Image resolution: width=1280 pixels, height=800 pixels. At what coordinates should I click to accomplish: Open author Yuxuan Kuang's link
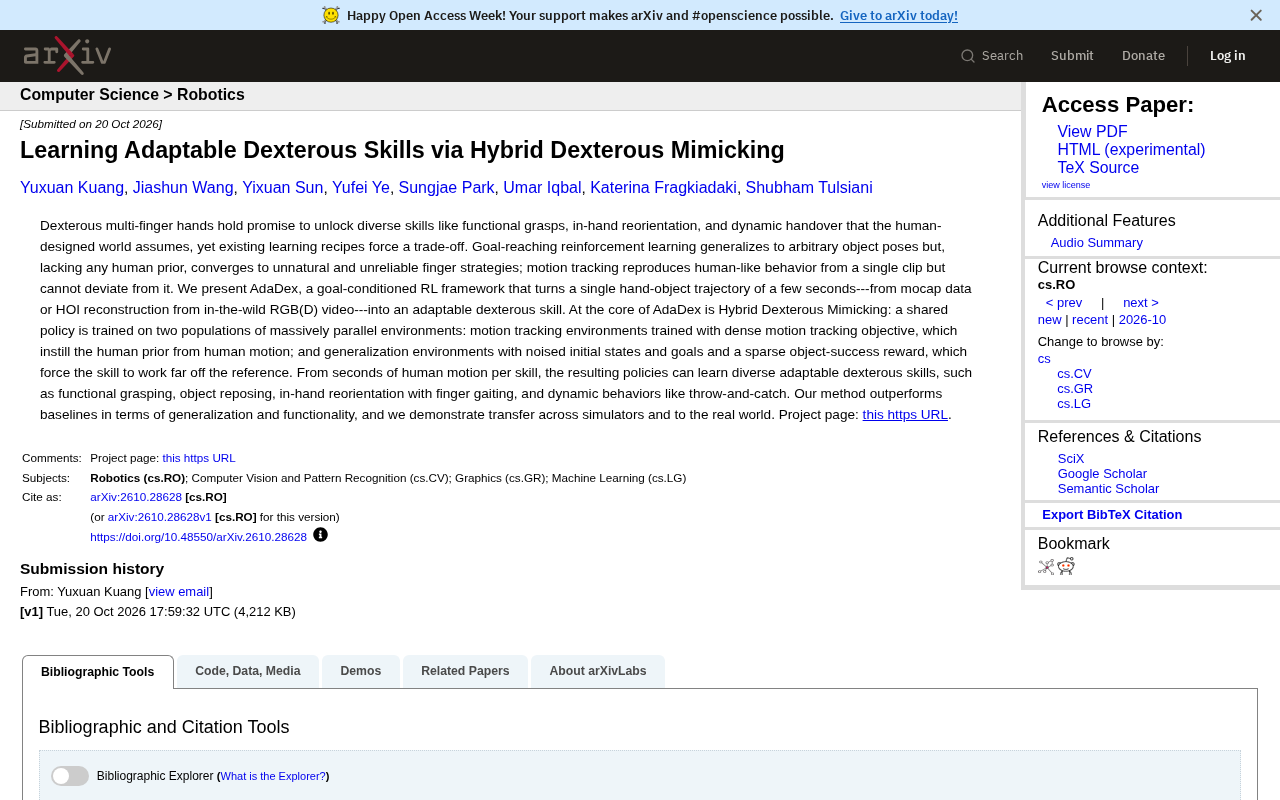click(72, 188)
